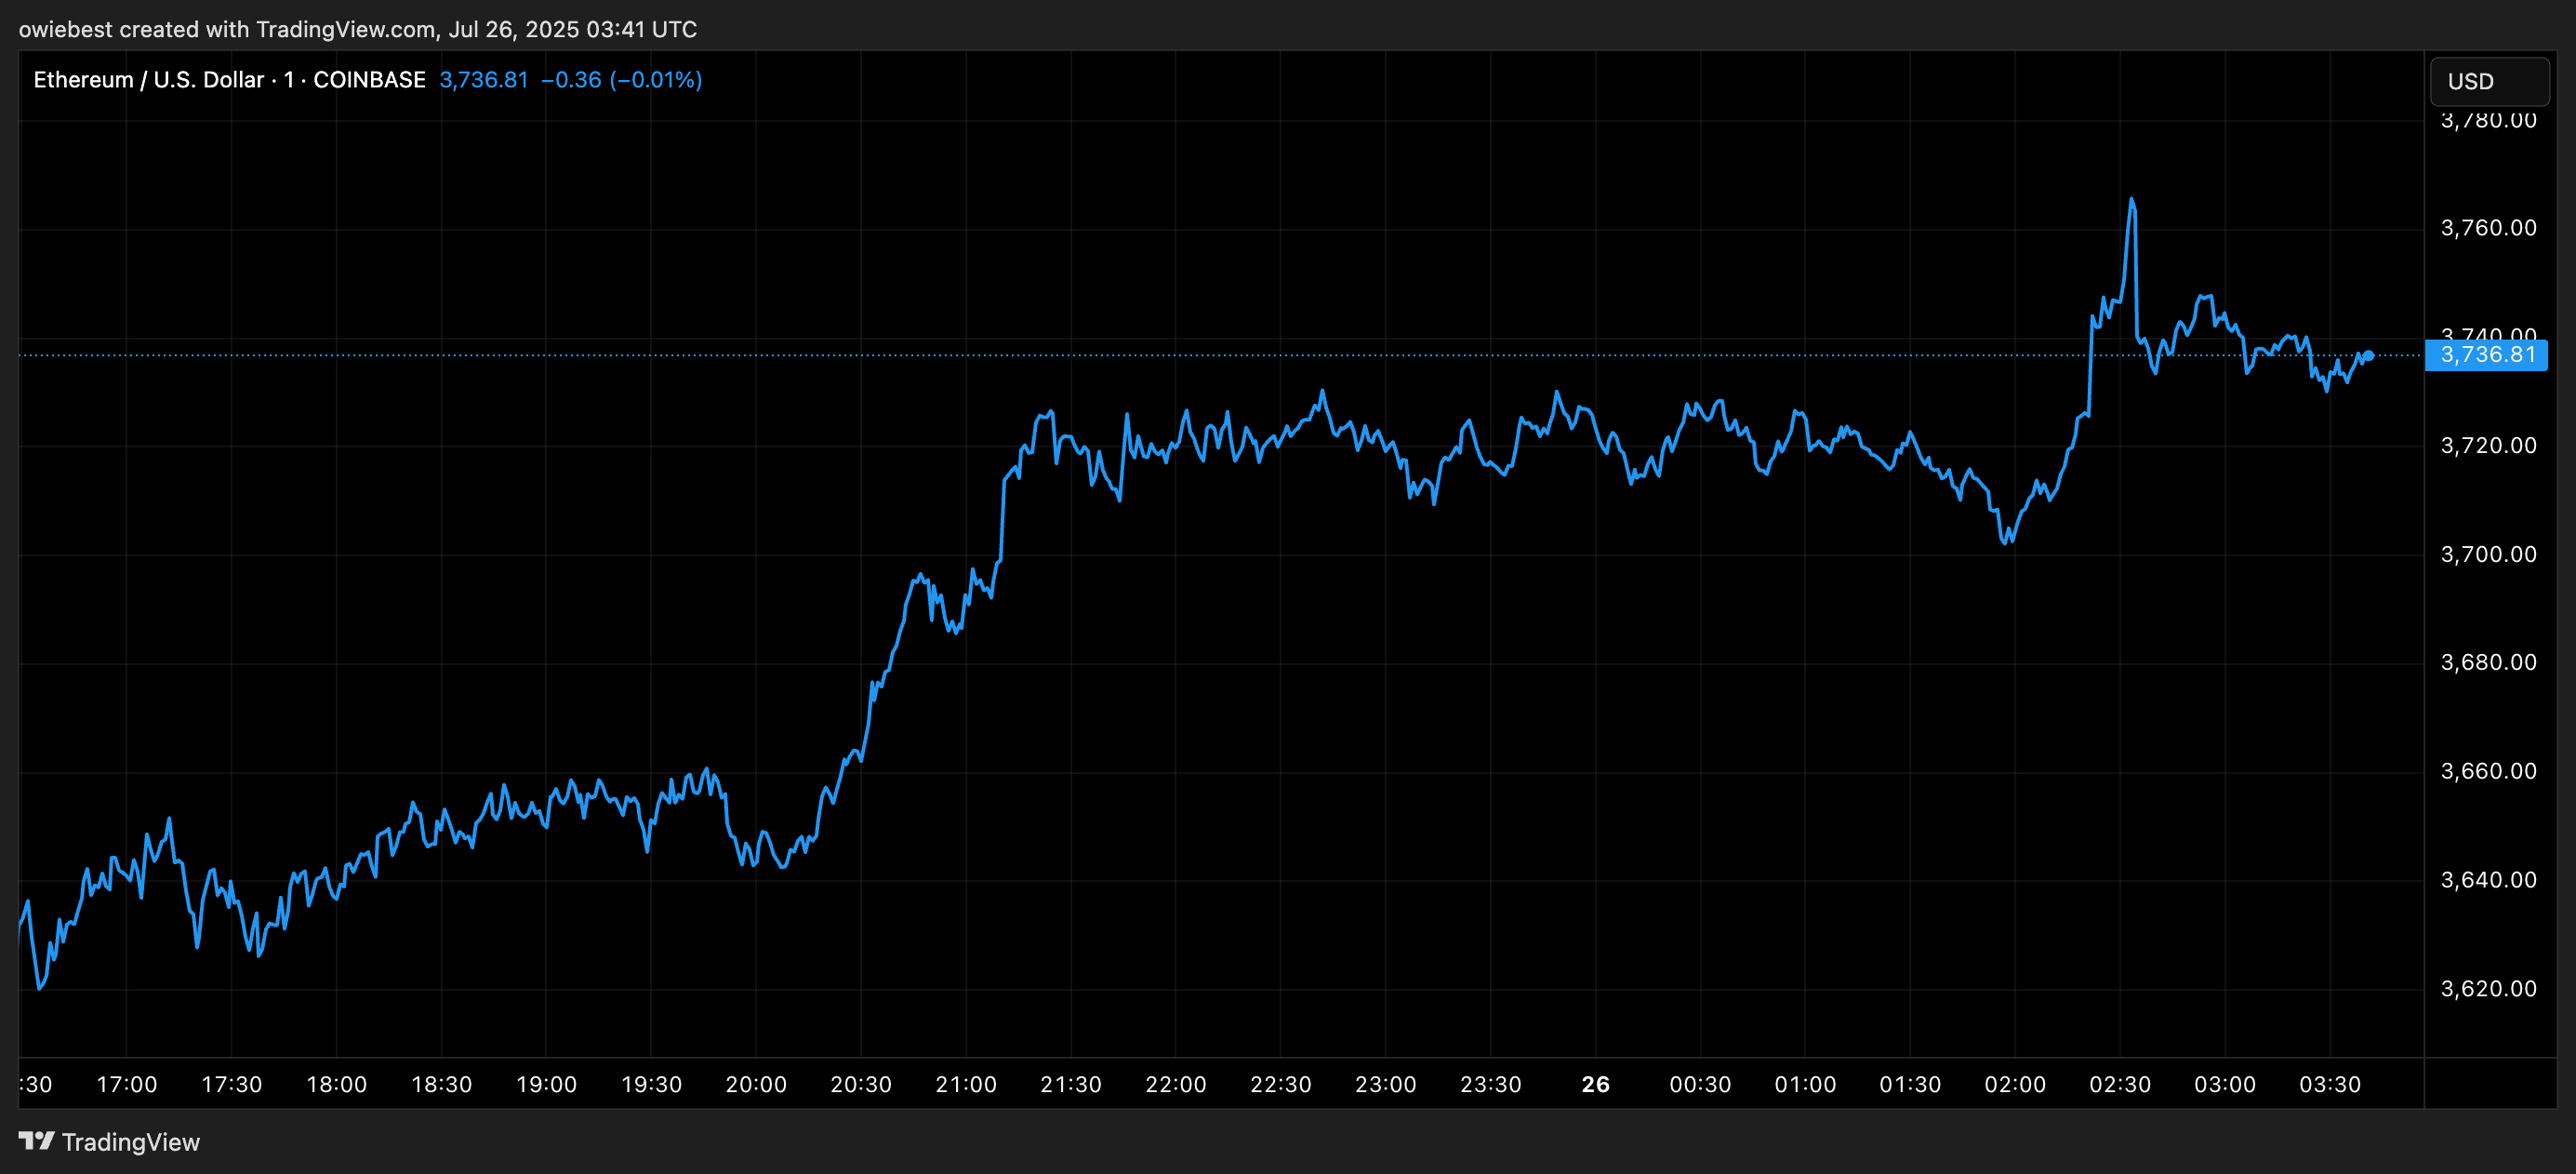Click the 3,780.00 price axis label

coord(2489,120)
